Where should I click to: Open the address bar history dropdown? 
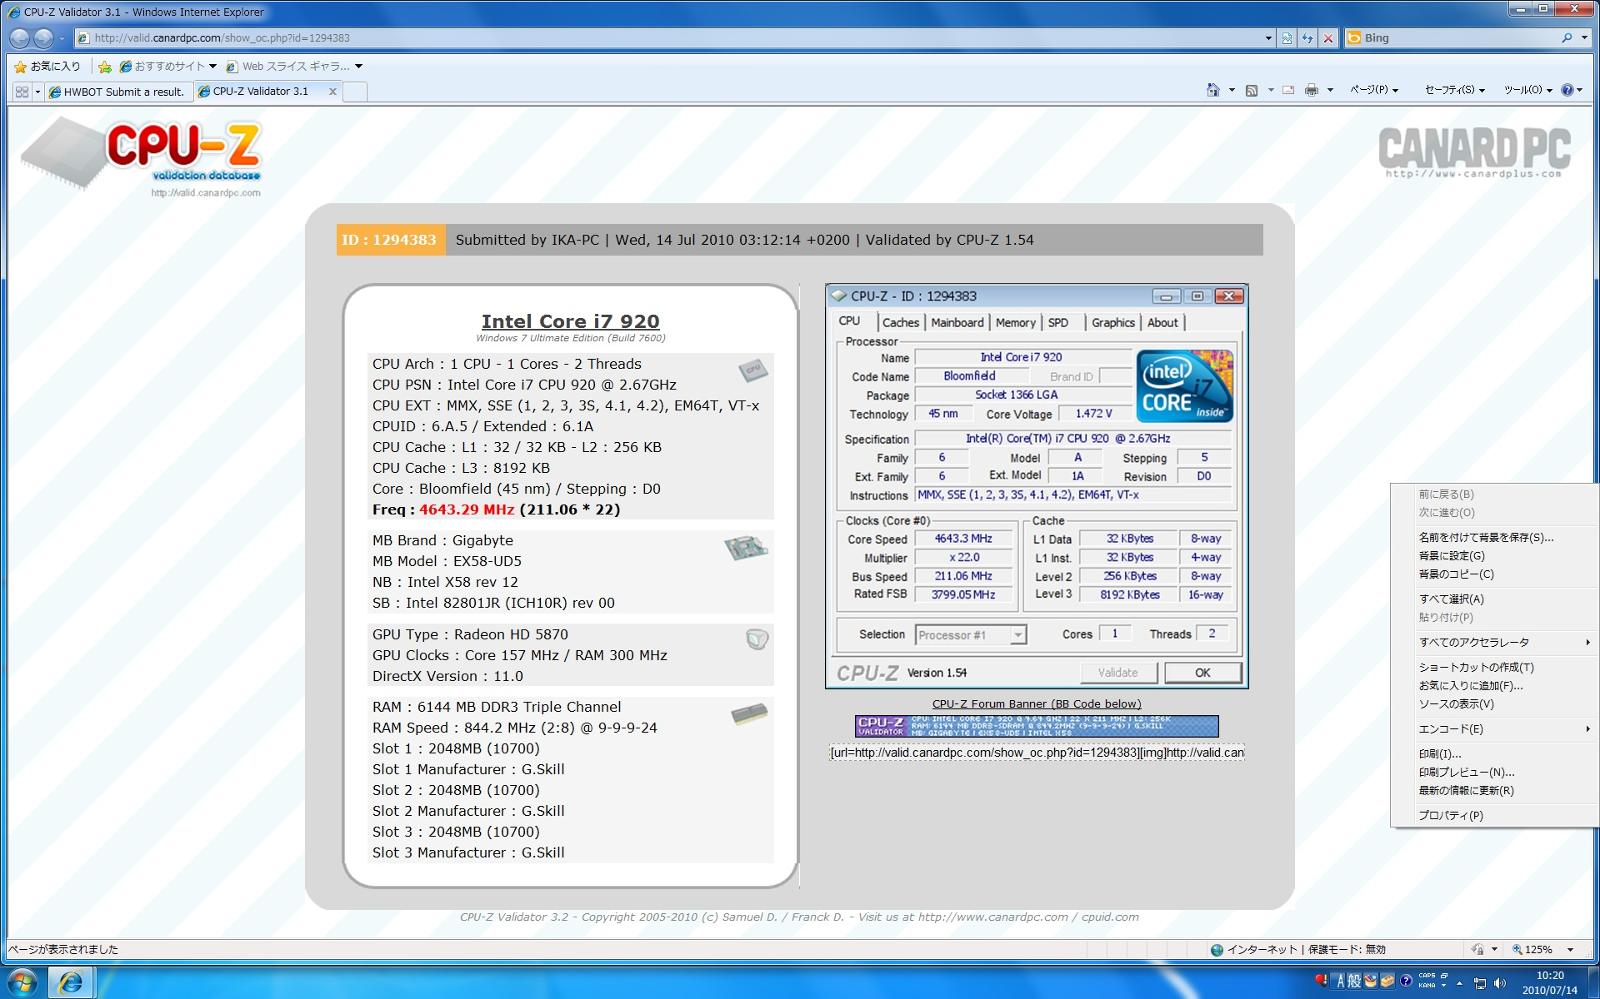point(1268,38)
